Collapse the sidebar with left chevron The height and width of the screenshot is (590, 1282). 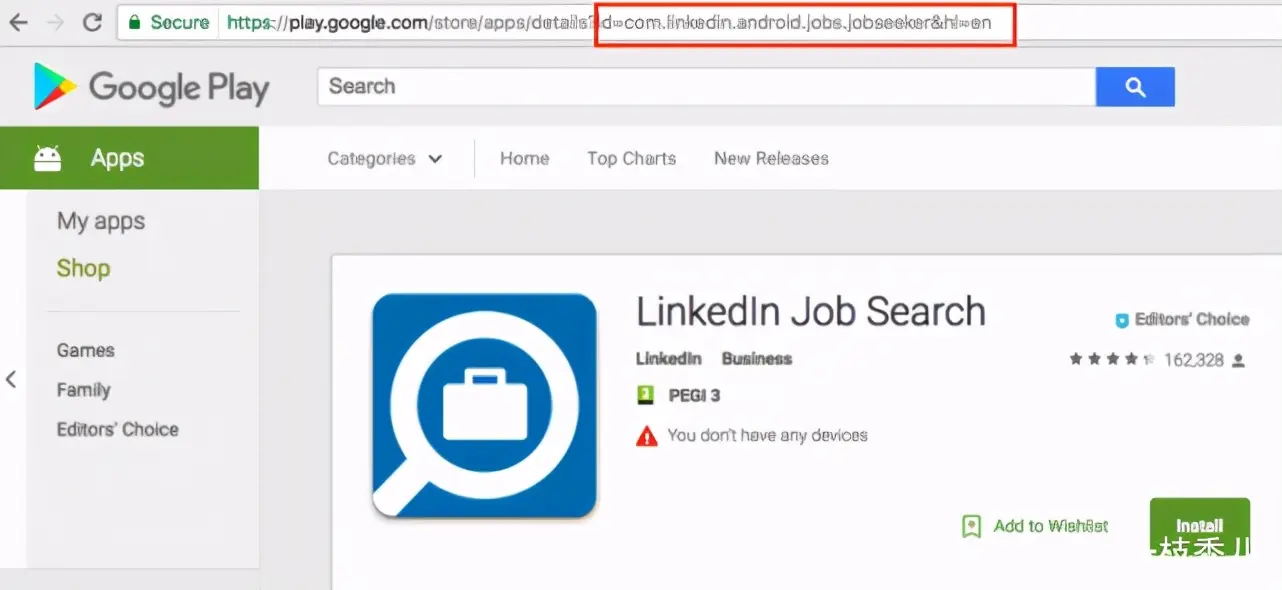11,379
